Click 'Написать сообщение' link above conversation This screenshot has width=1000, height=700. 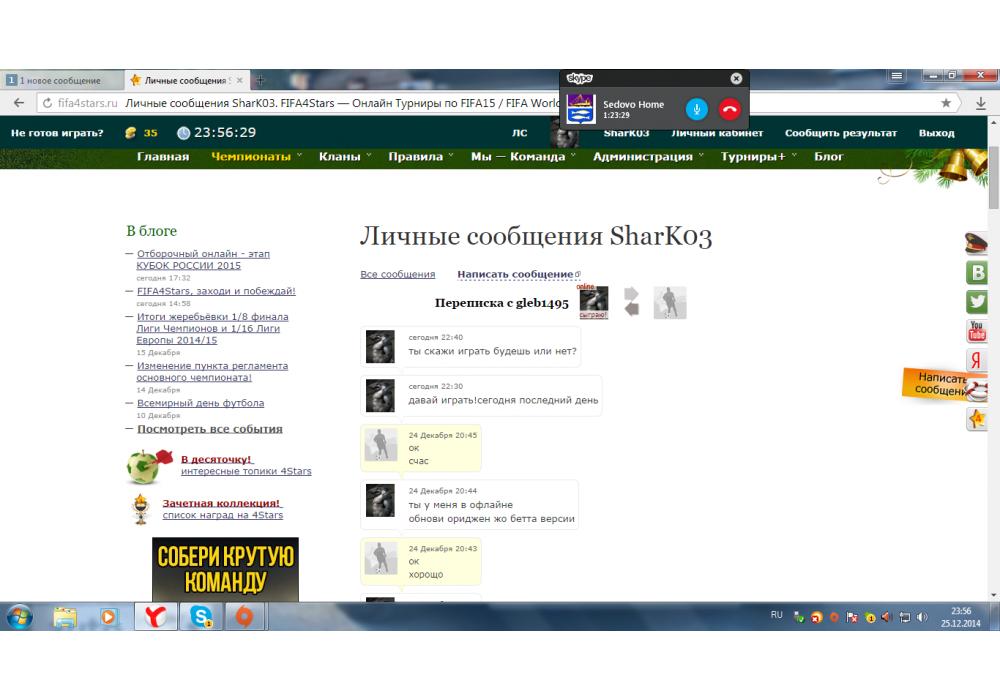515,274
